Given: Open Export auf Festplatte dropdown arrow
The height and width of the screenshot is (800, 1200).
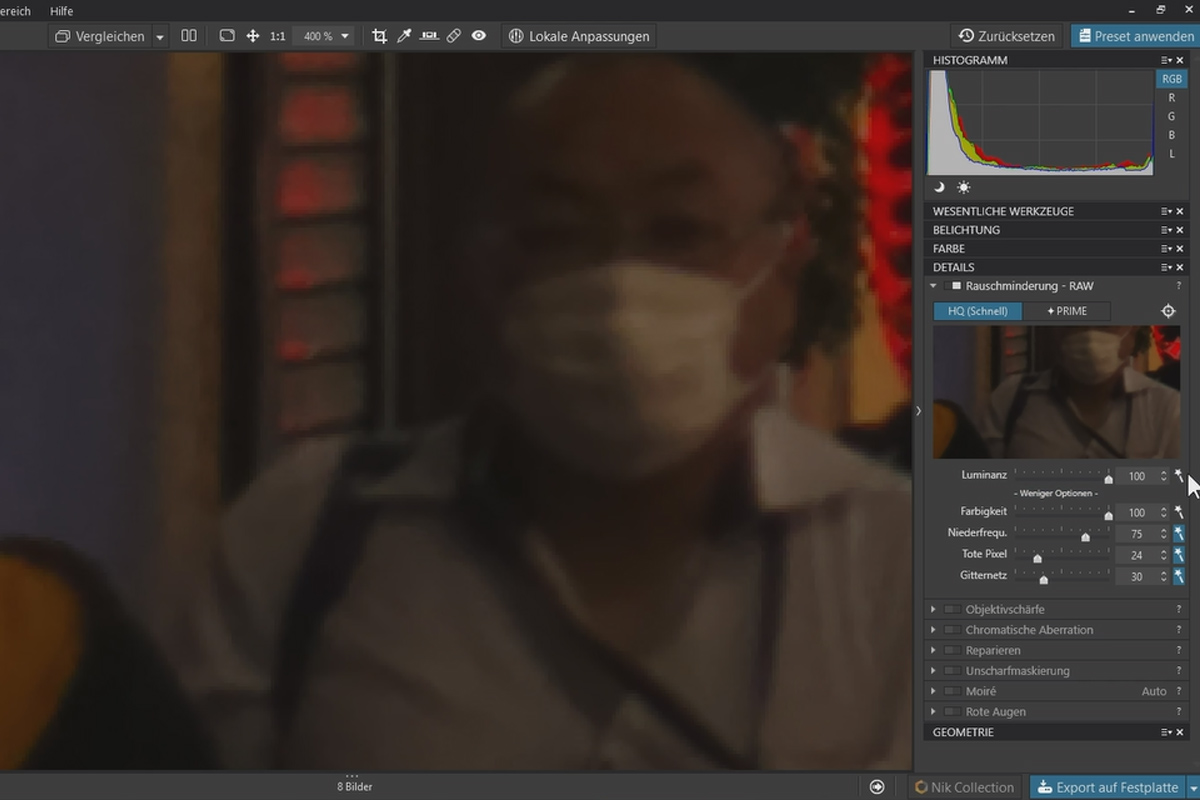Looking at the screenshot, I should click(1192, 787).
